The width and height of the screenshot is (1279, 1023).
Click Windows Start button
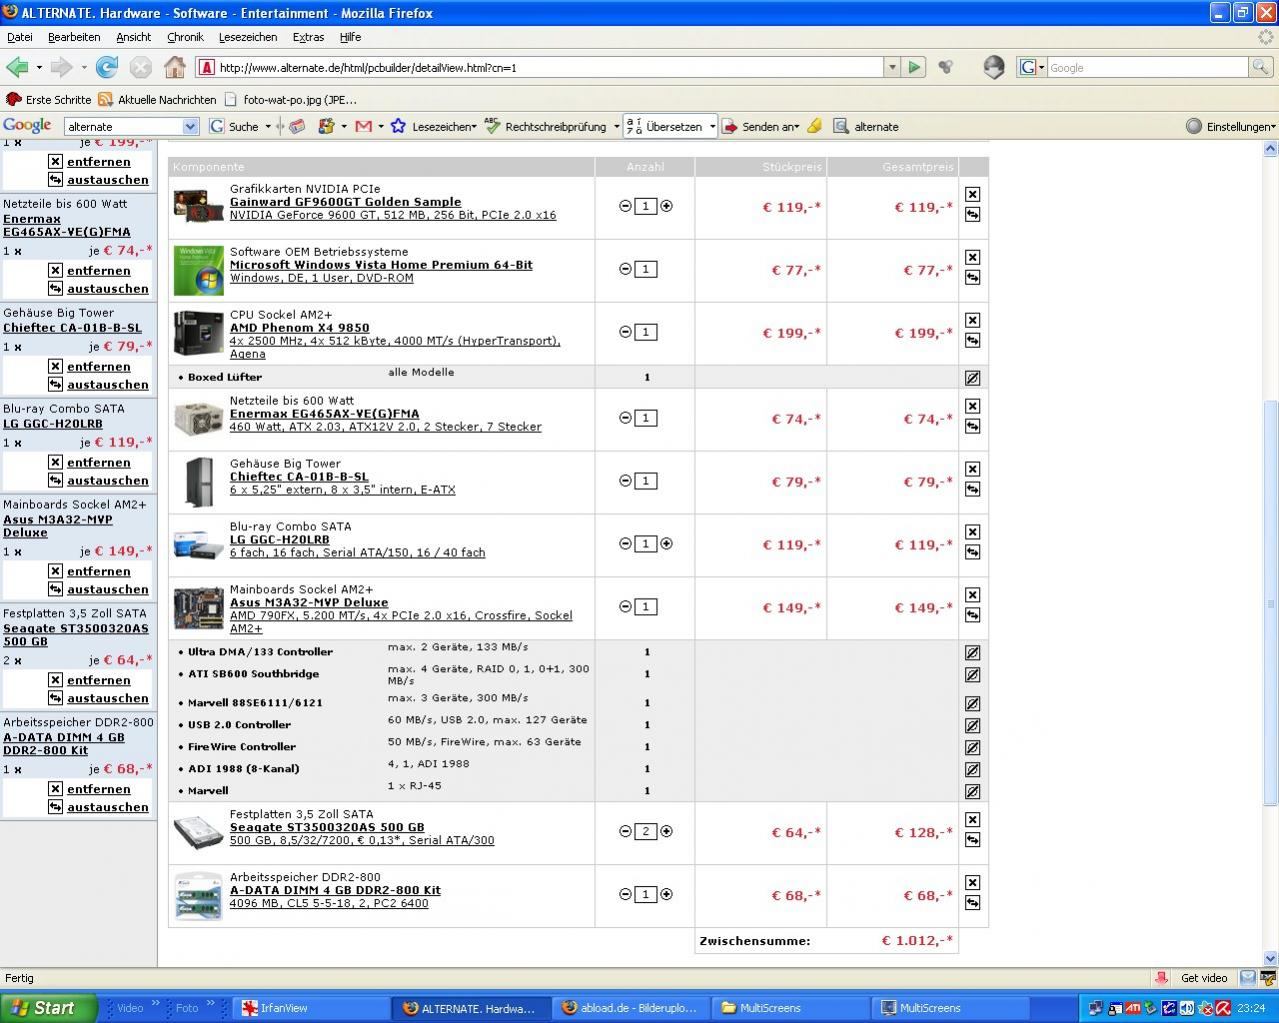[x=48, y=1008]
